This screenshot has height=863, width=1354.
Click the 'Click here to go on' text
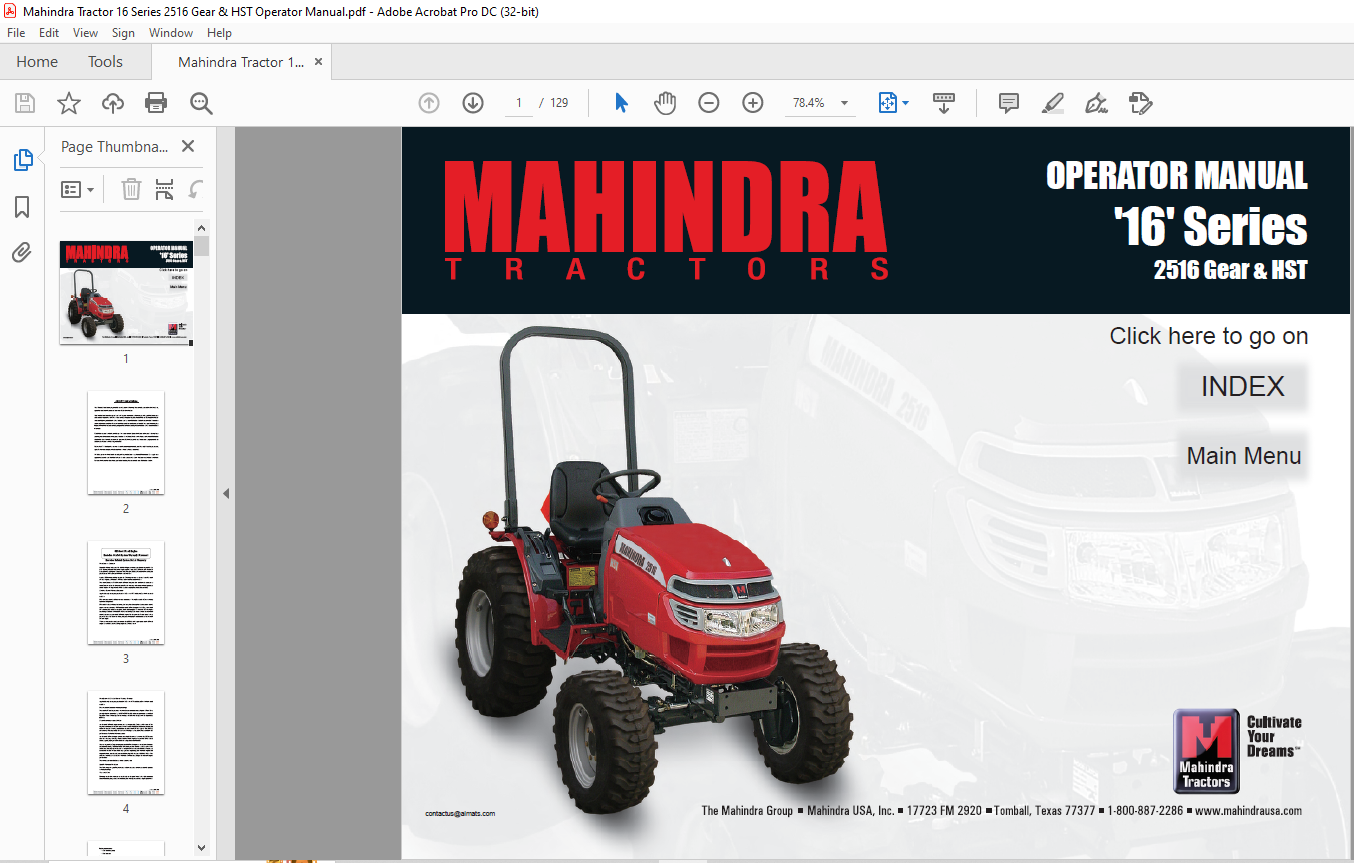(x=1209, y=336)
